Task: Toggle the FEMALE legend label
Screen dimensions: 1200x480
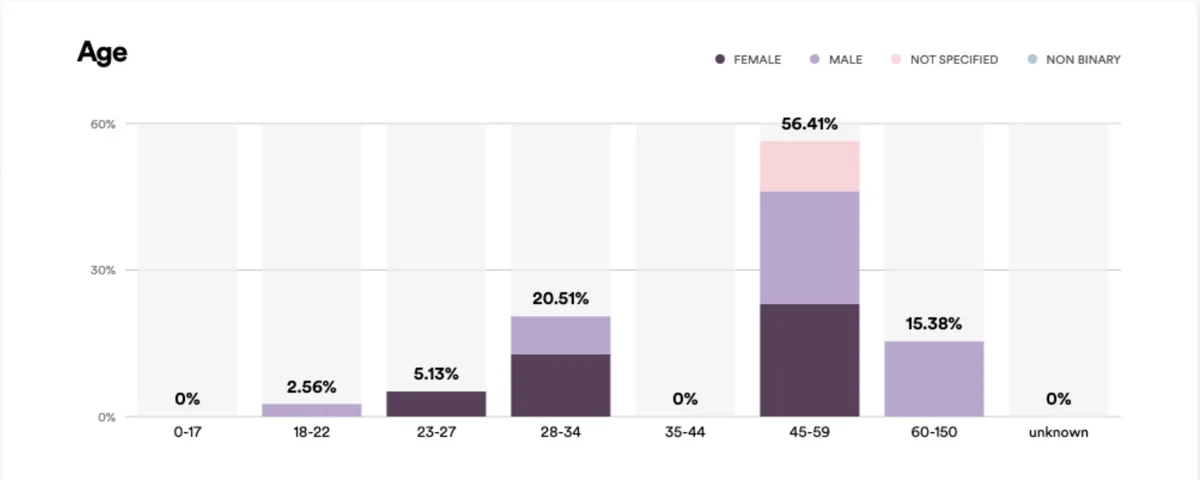Action: click(x=757, y=60)
